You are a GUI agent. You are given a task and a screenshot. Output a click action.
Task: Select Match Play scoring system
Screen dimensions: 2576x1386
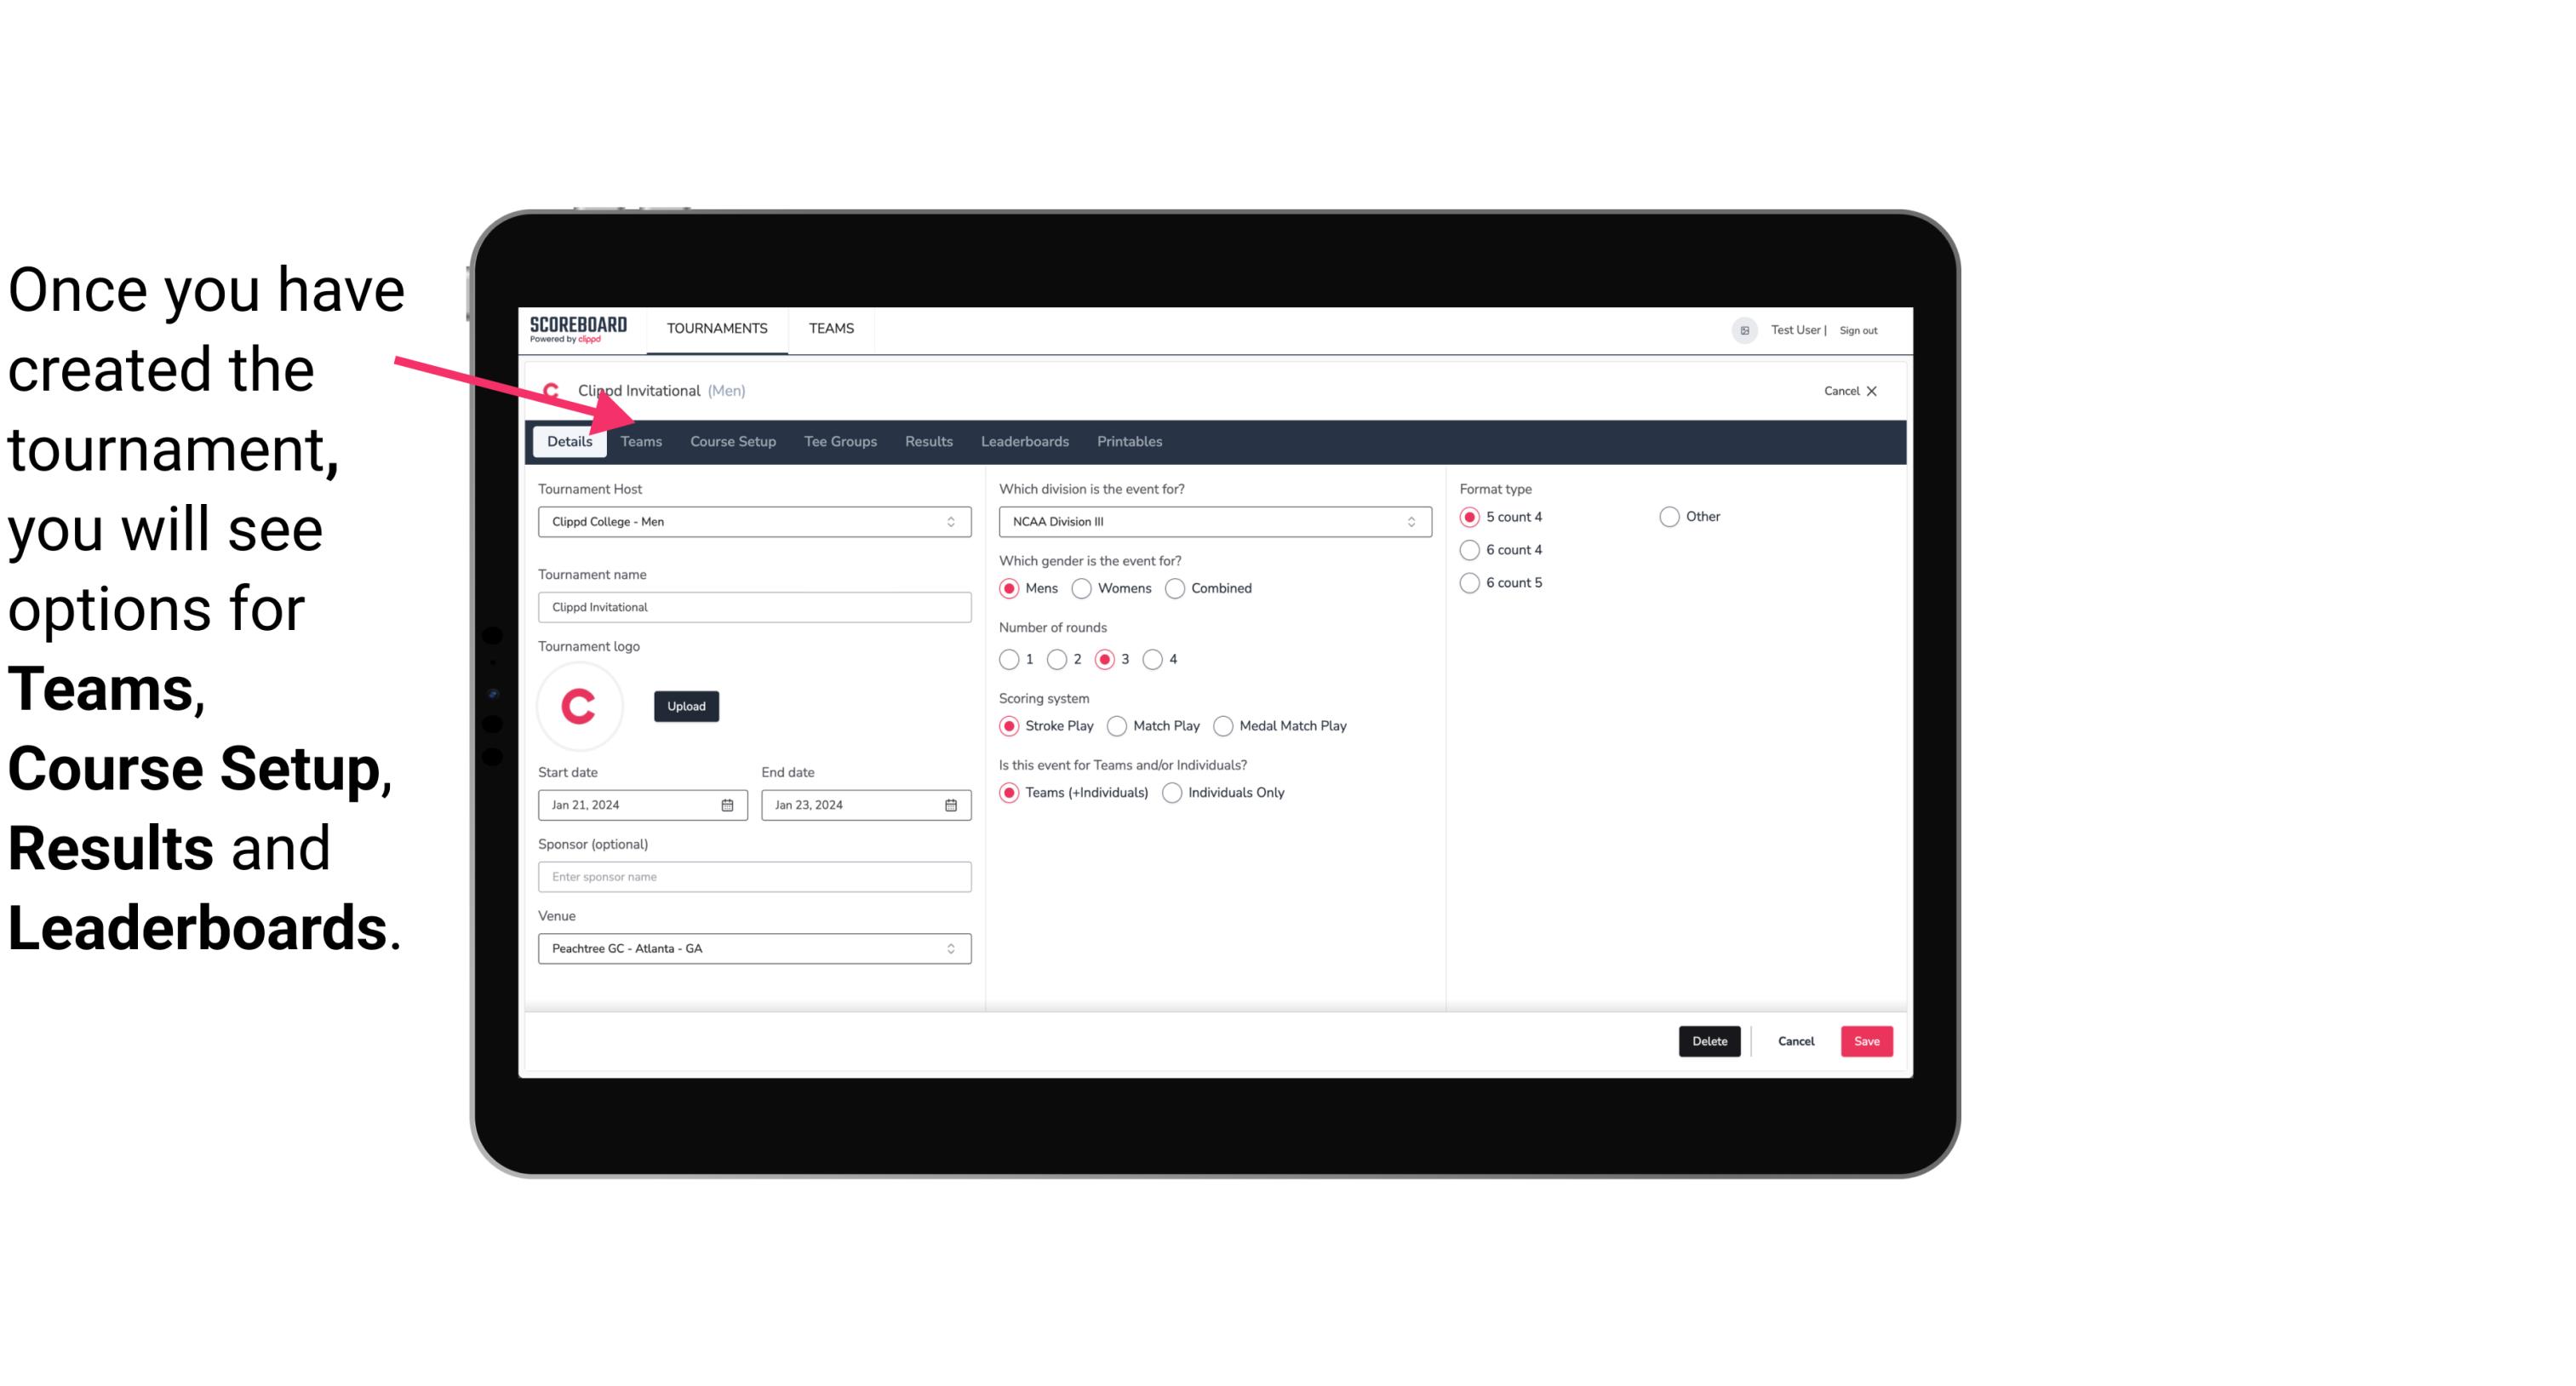[x=1116, y=724]
